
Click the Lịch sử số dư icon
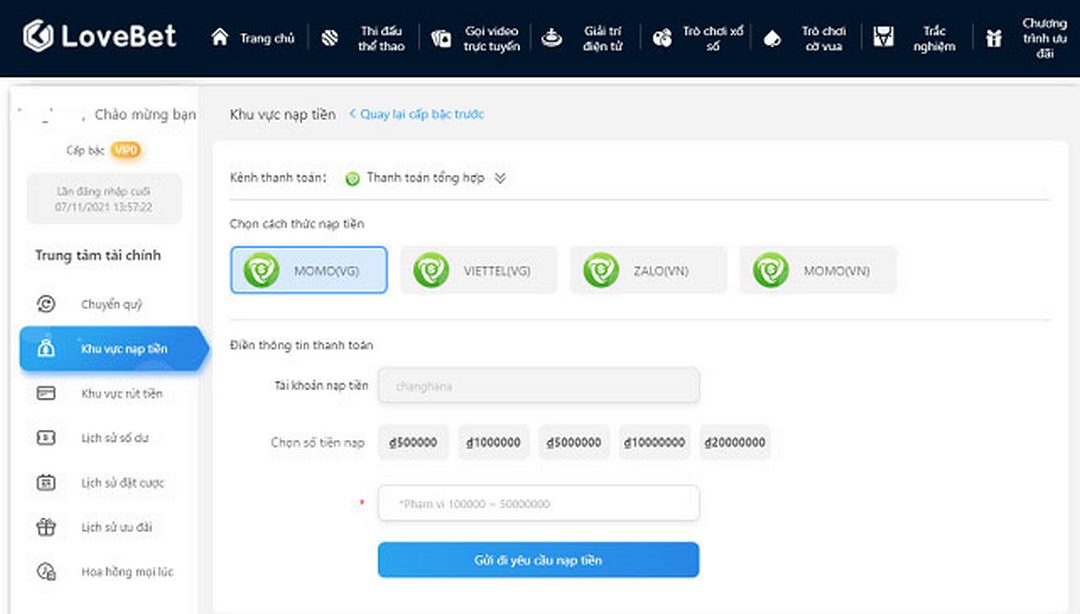pos(46,438)
